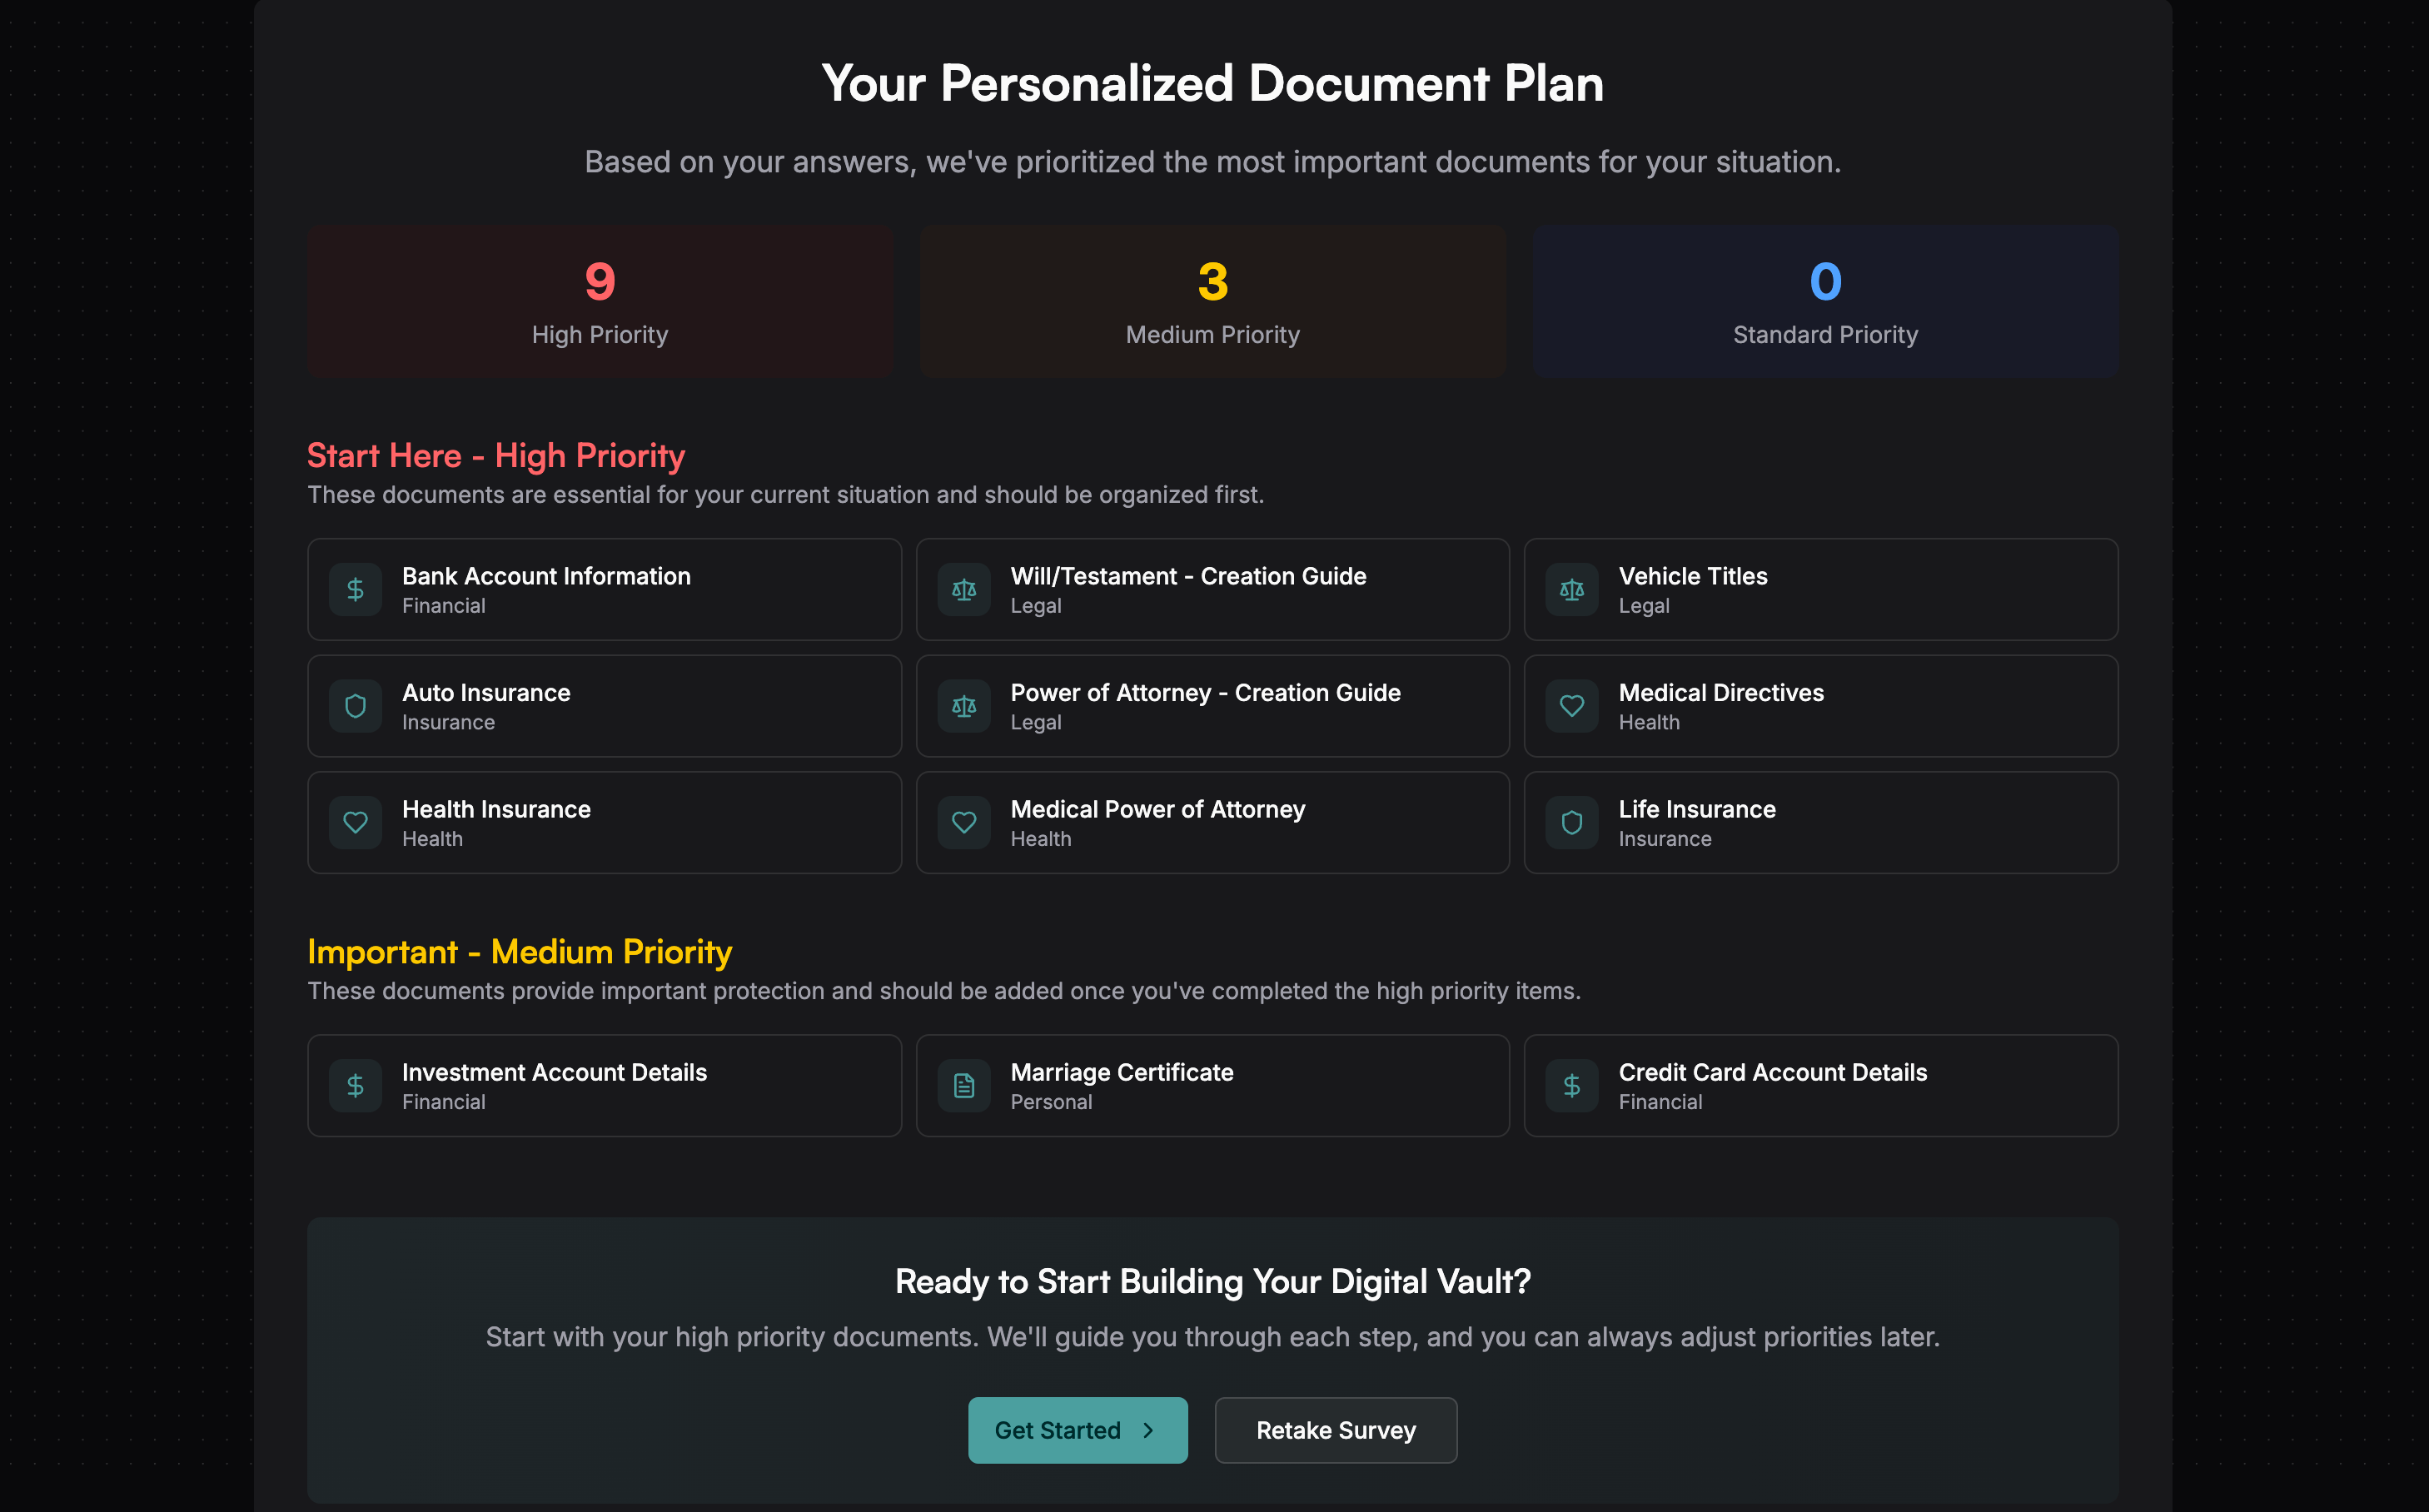Select the Medical Directives title
Screen dimensions: 2429x1512
(1720, 693)
